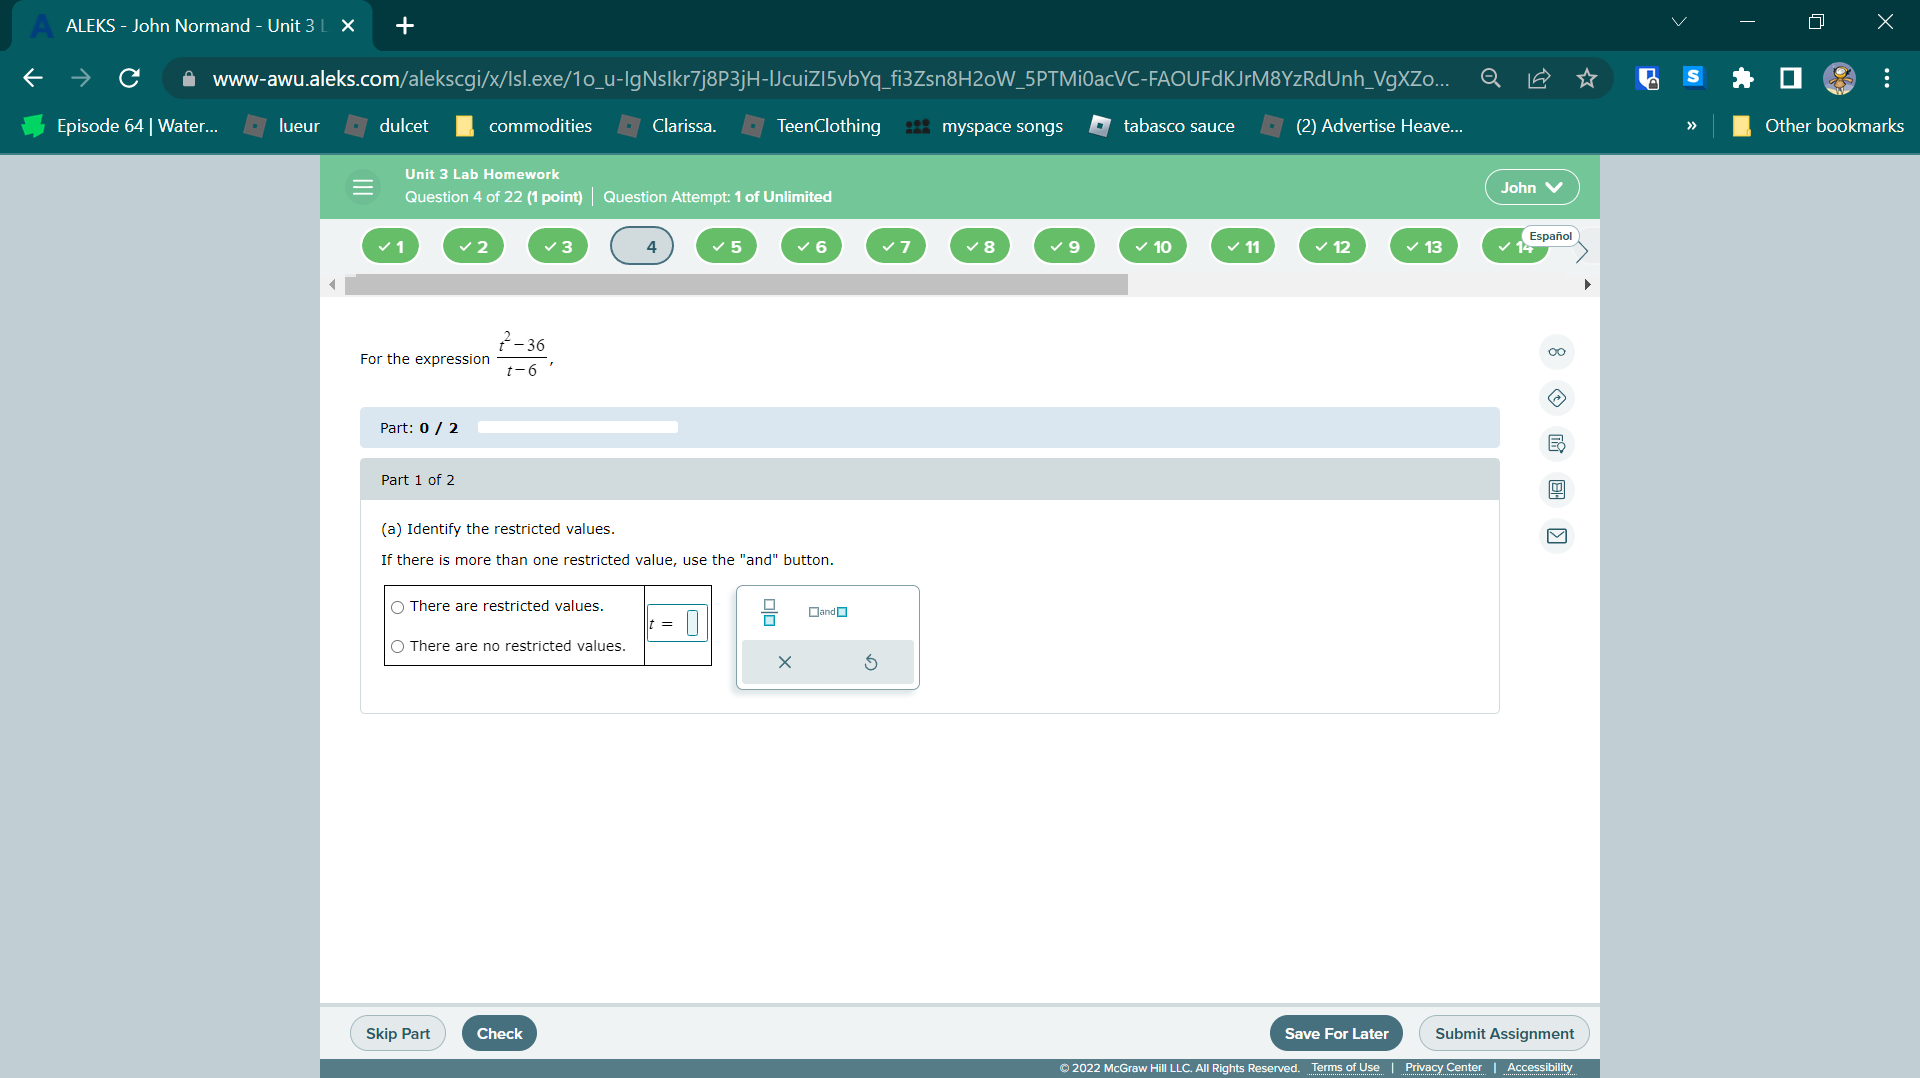Image resolution: width=1920 pixels, height=1078 pixels.
Task: Bookmark this page with the star
Action: [1587, 78]
